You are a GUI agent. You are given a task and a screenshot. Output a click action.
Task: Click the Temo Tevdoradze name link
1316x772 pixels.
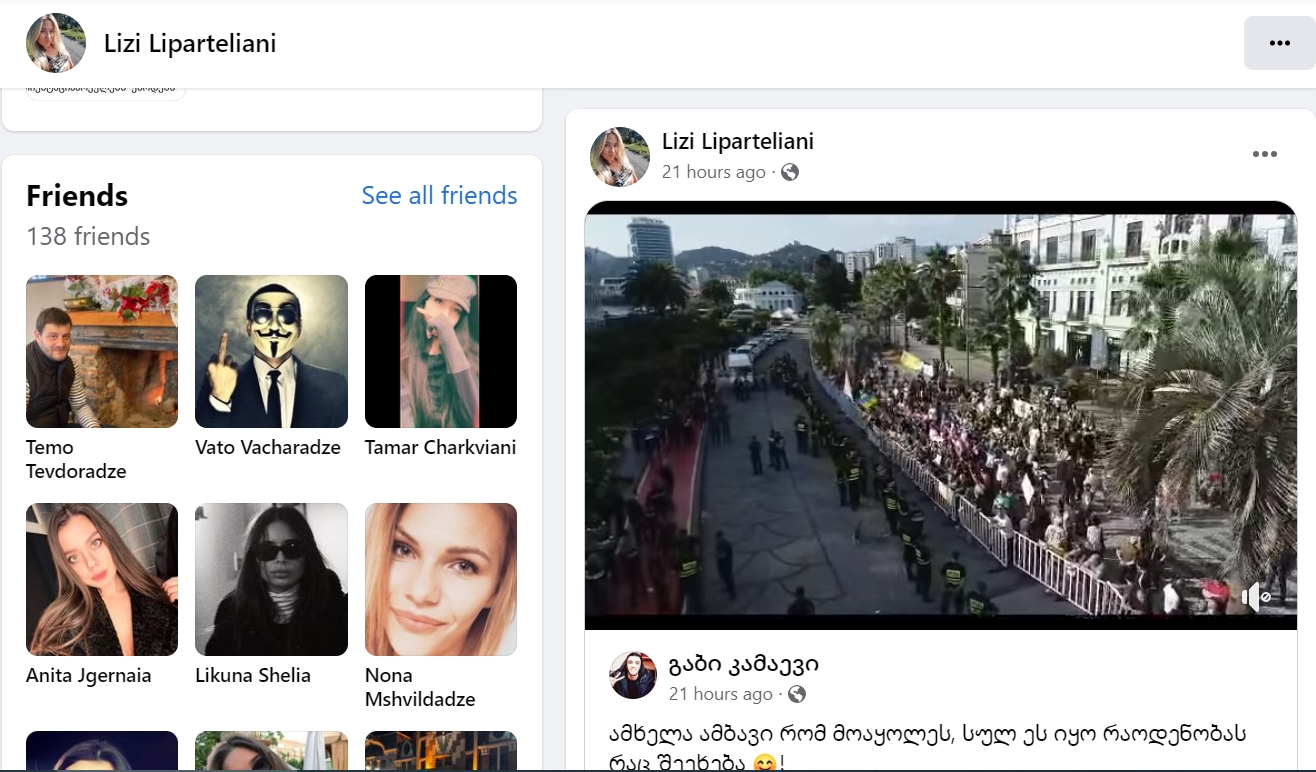(76, 459)
